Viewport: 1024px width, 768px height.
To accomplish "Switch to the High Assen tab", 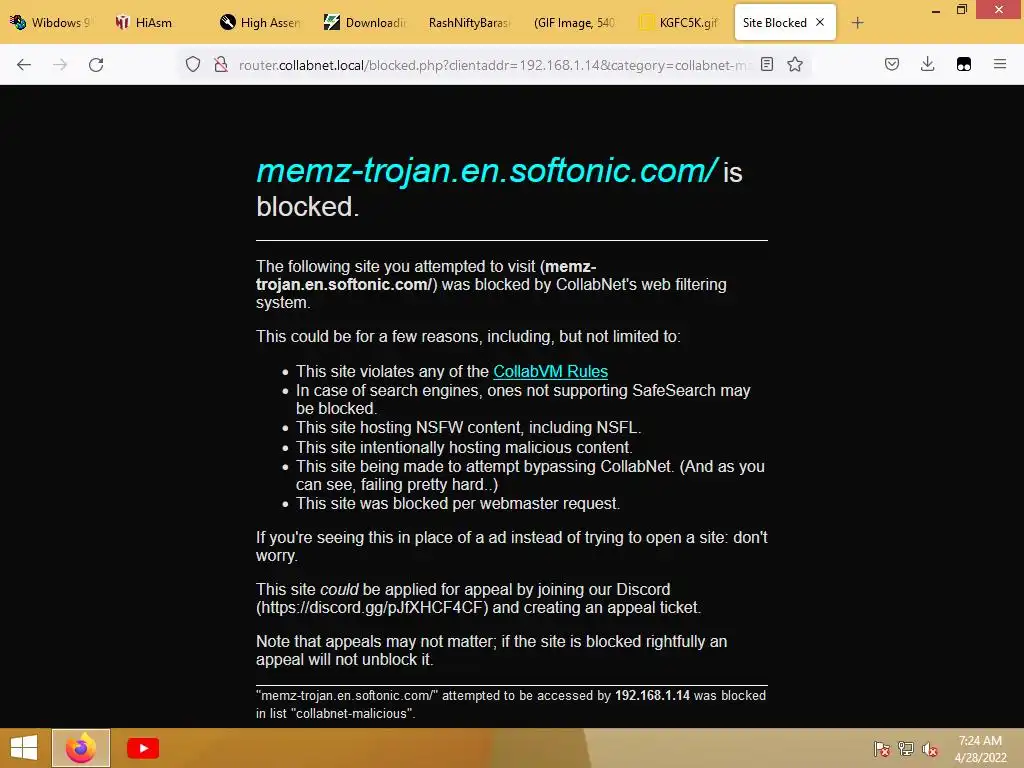I will click(261, 23).
